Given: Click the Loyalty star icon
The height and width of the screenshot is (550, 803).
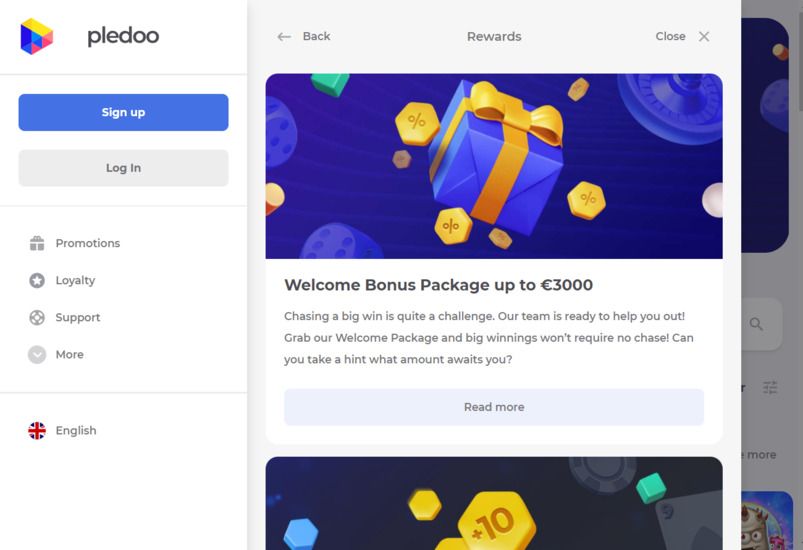Looking at the screenshot, I should point(37,280).
